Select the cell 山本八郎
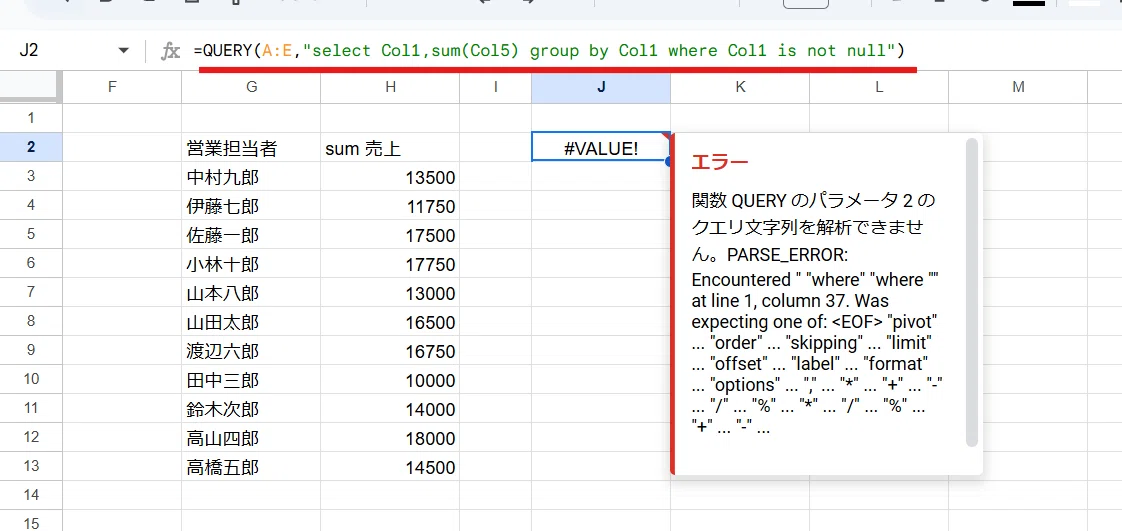 point(250,293)
